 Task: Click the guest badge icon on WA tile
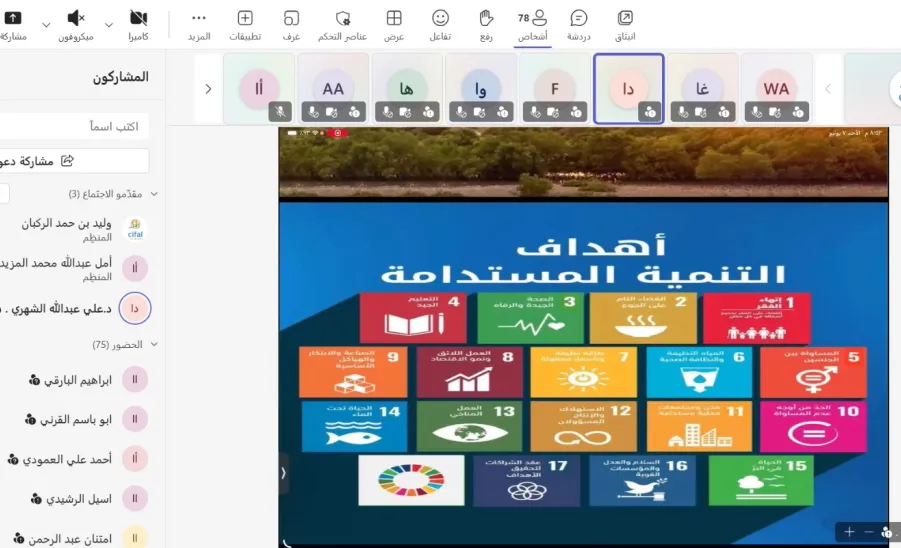(798, 113)
